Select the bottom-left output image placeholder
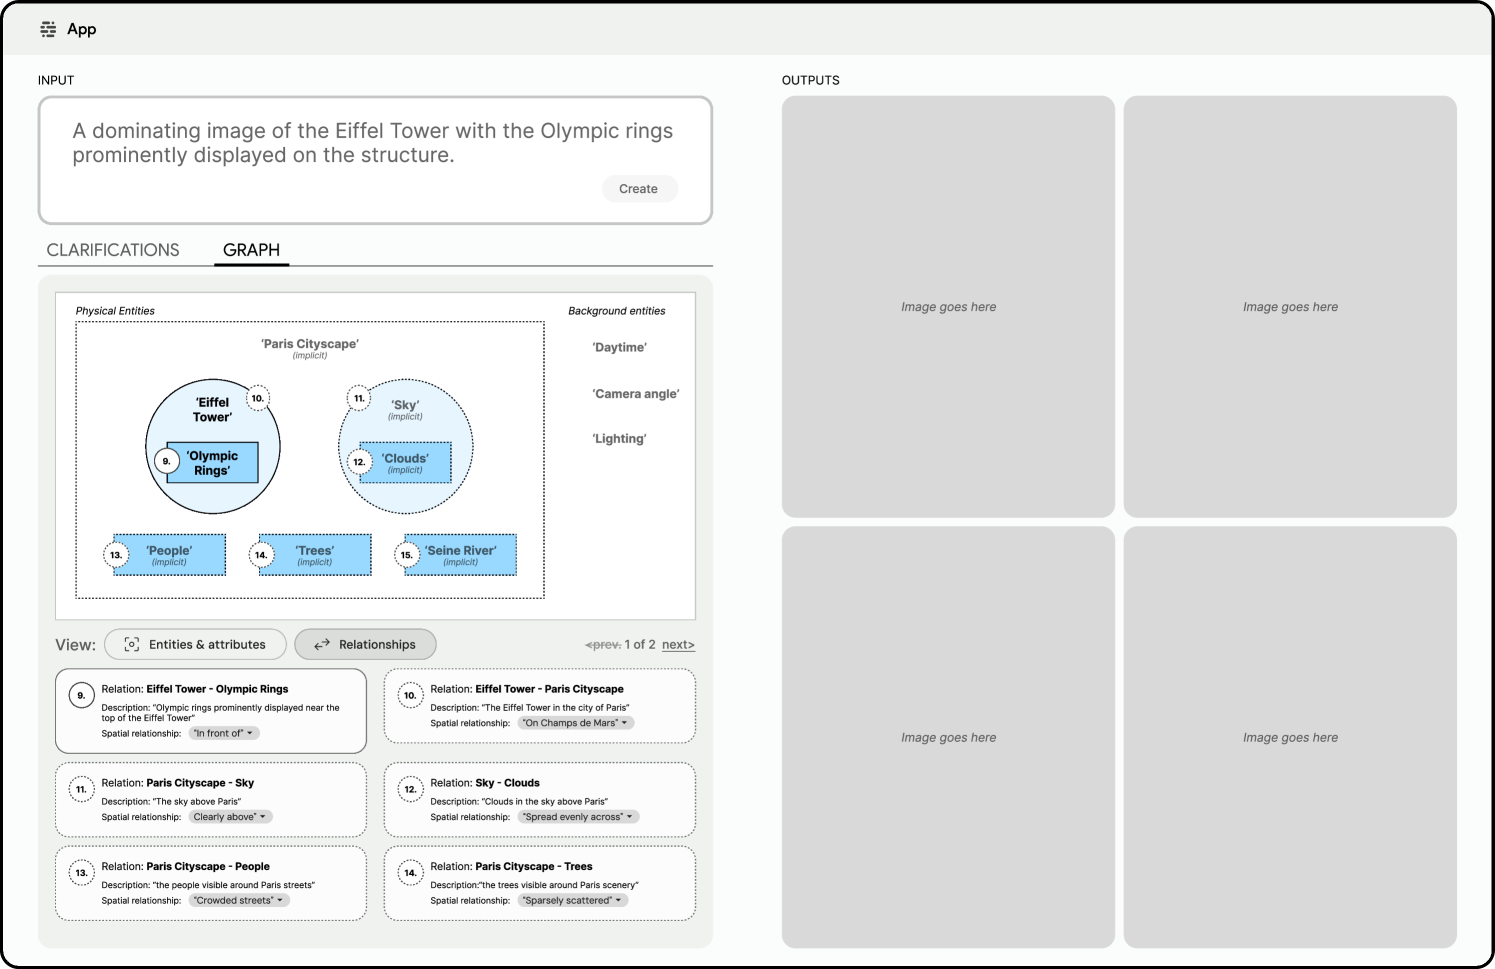Viewport: 1495px width, 969px height. click(948, 738)
